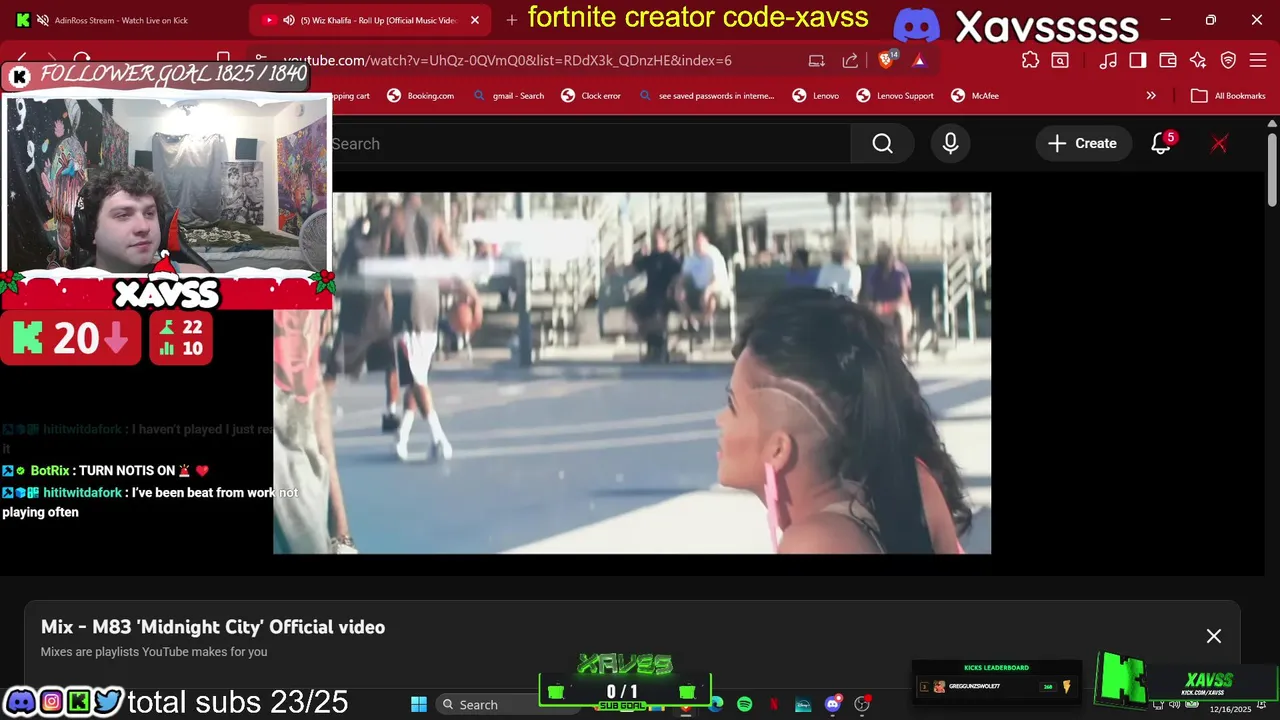
Task: Open the Lenovo bookmark
Action: tap(816, 96)
